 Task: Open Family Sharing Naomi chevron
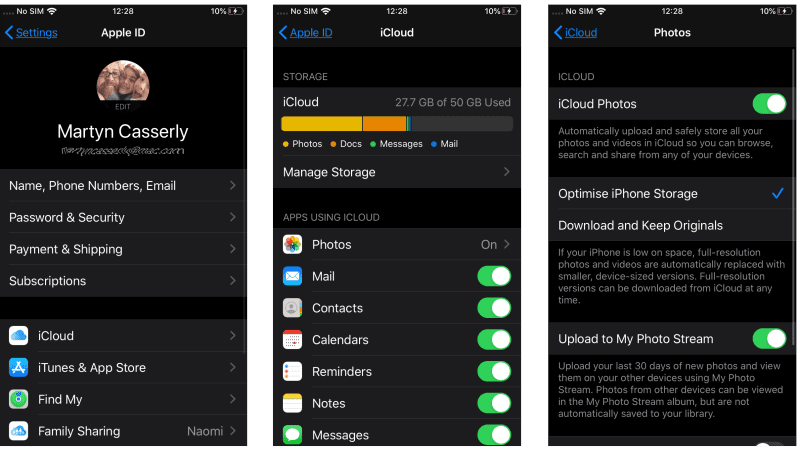[x=233, y=431]
